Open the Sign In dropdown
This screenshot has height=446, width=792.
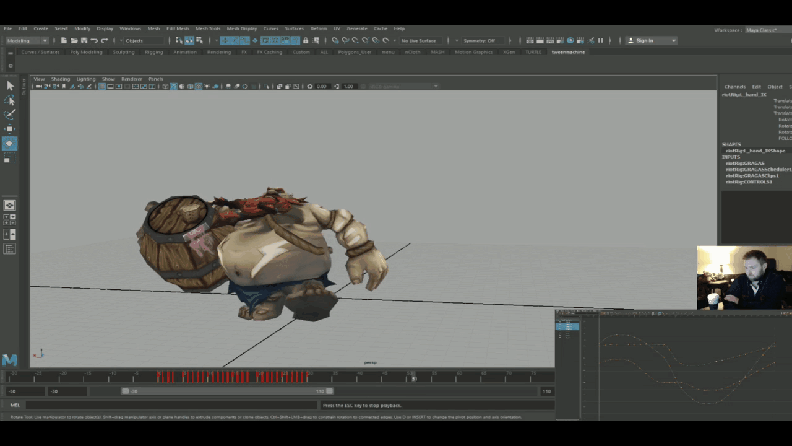click(652, 40)
